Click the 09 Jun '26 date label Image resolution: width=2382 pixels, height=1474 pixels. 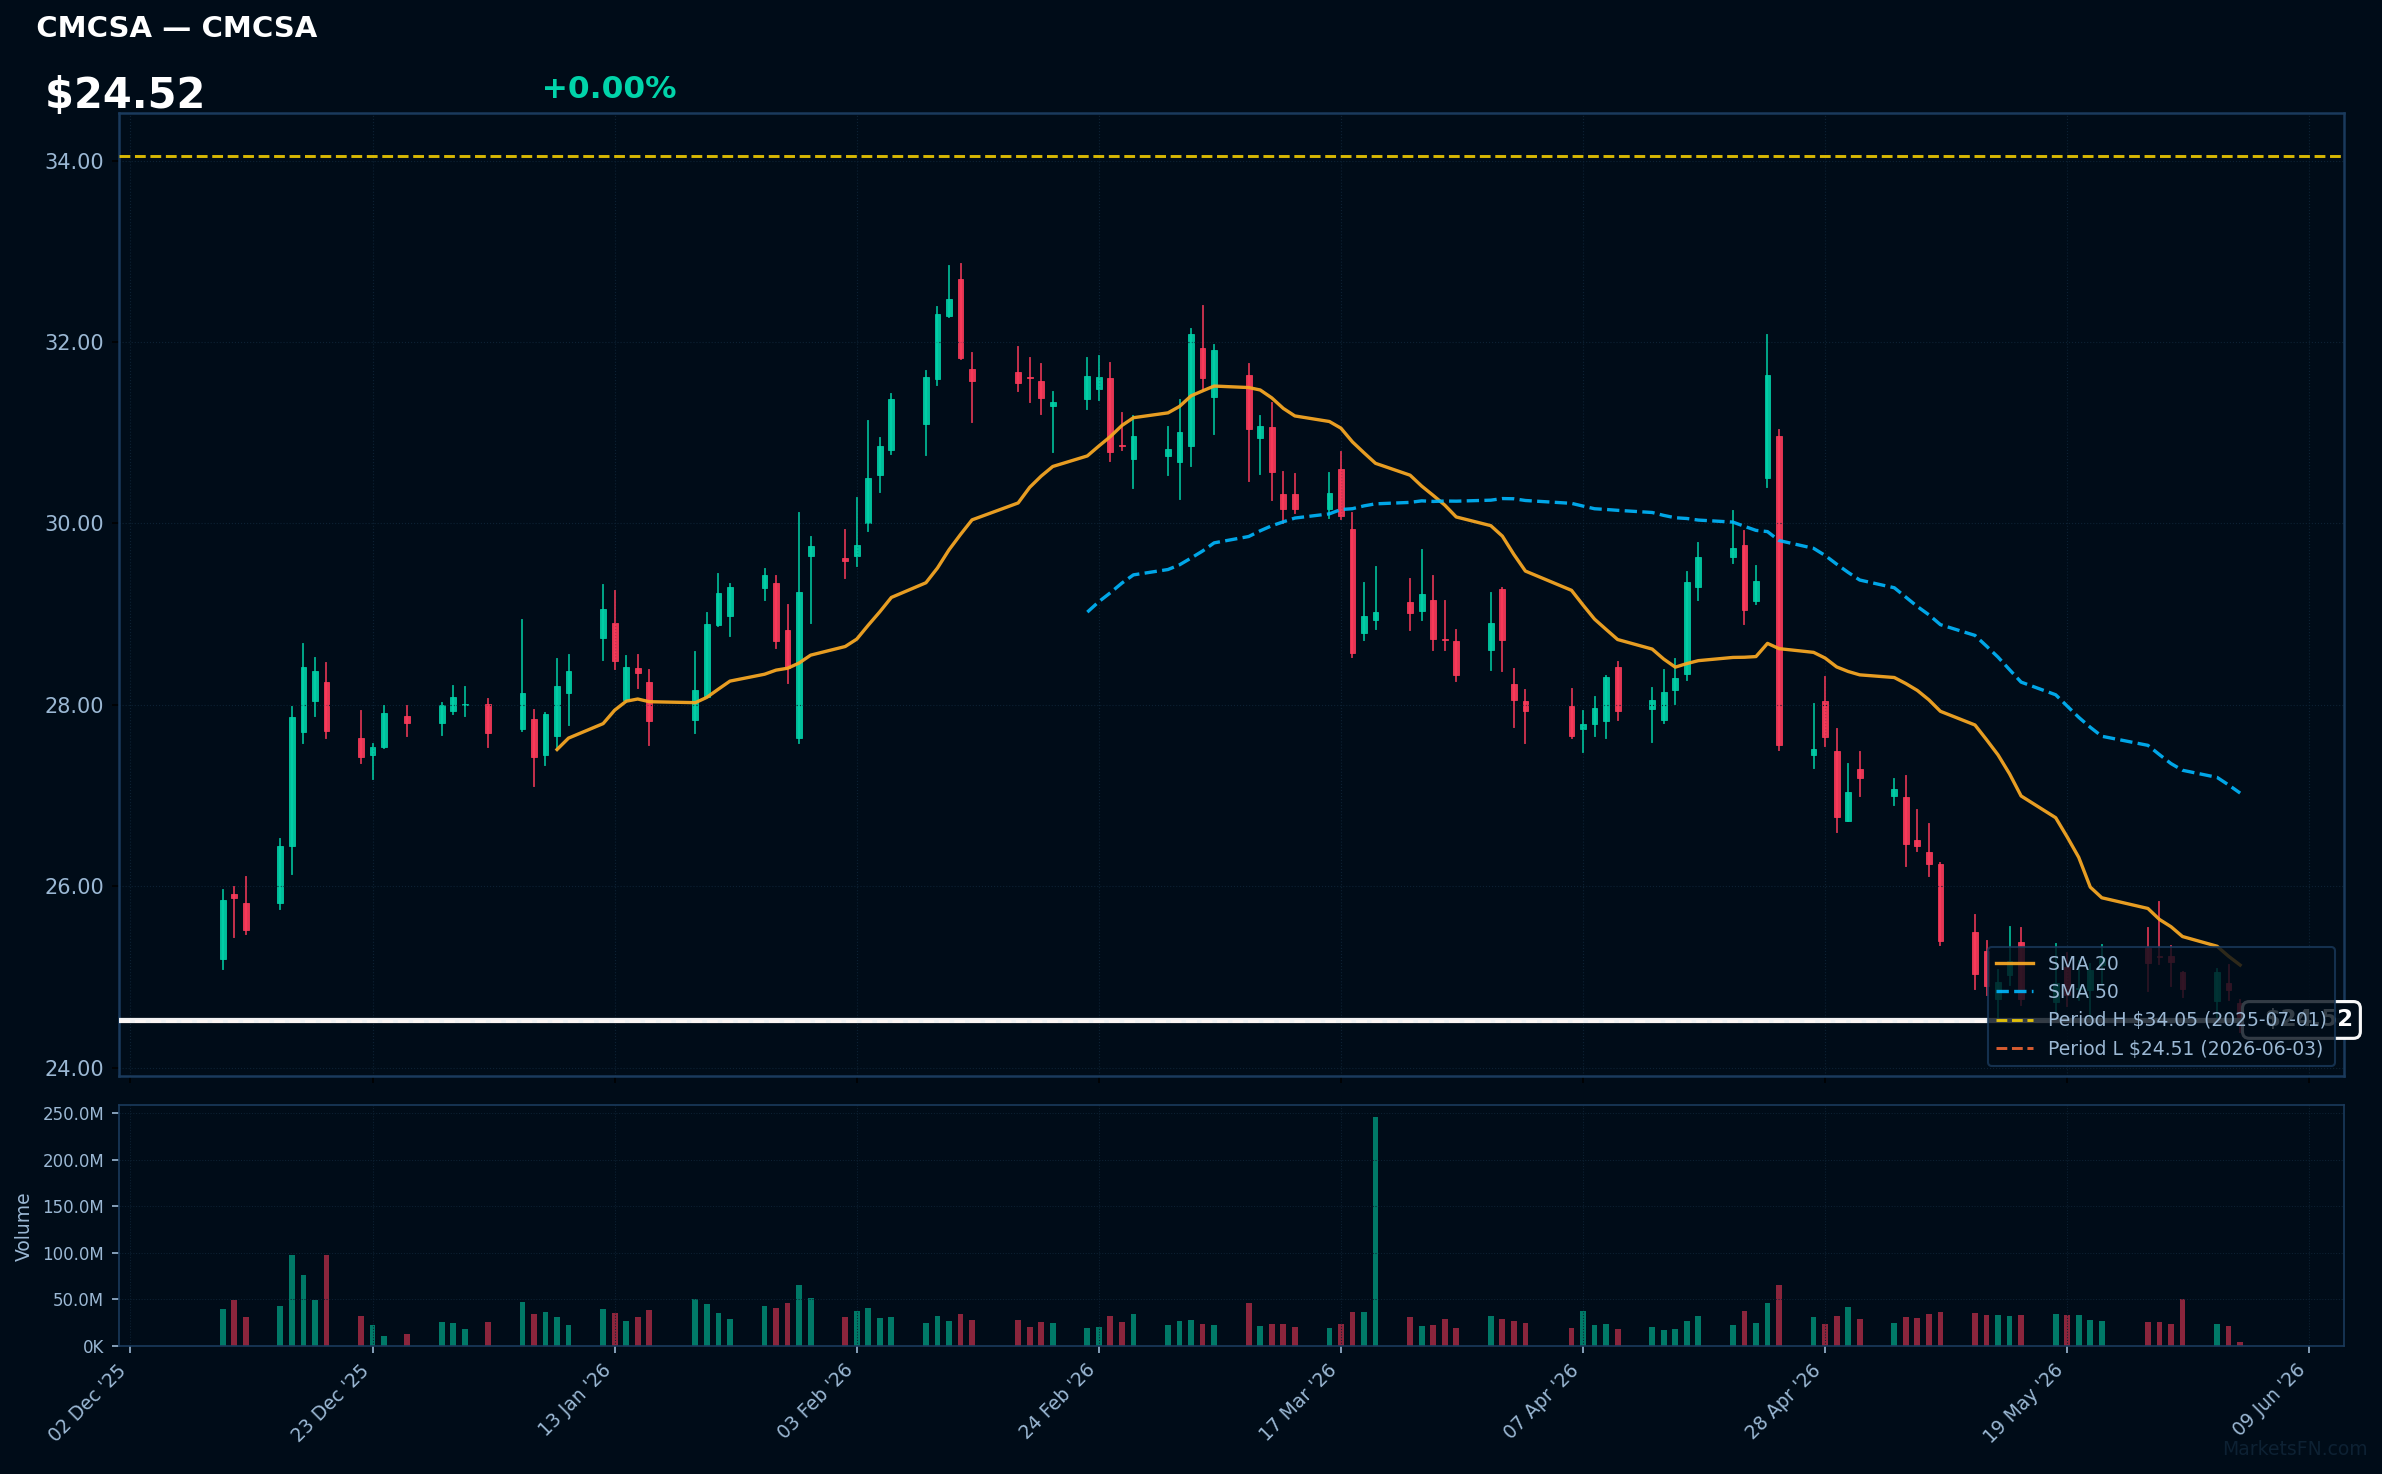[x=2268, y=1399]
